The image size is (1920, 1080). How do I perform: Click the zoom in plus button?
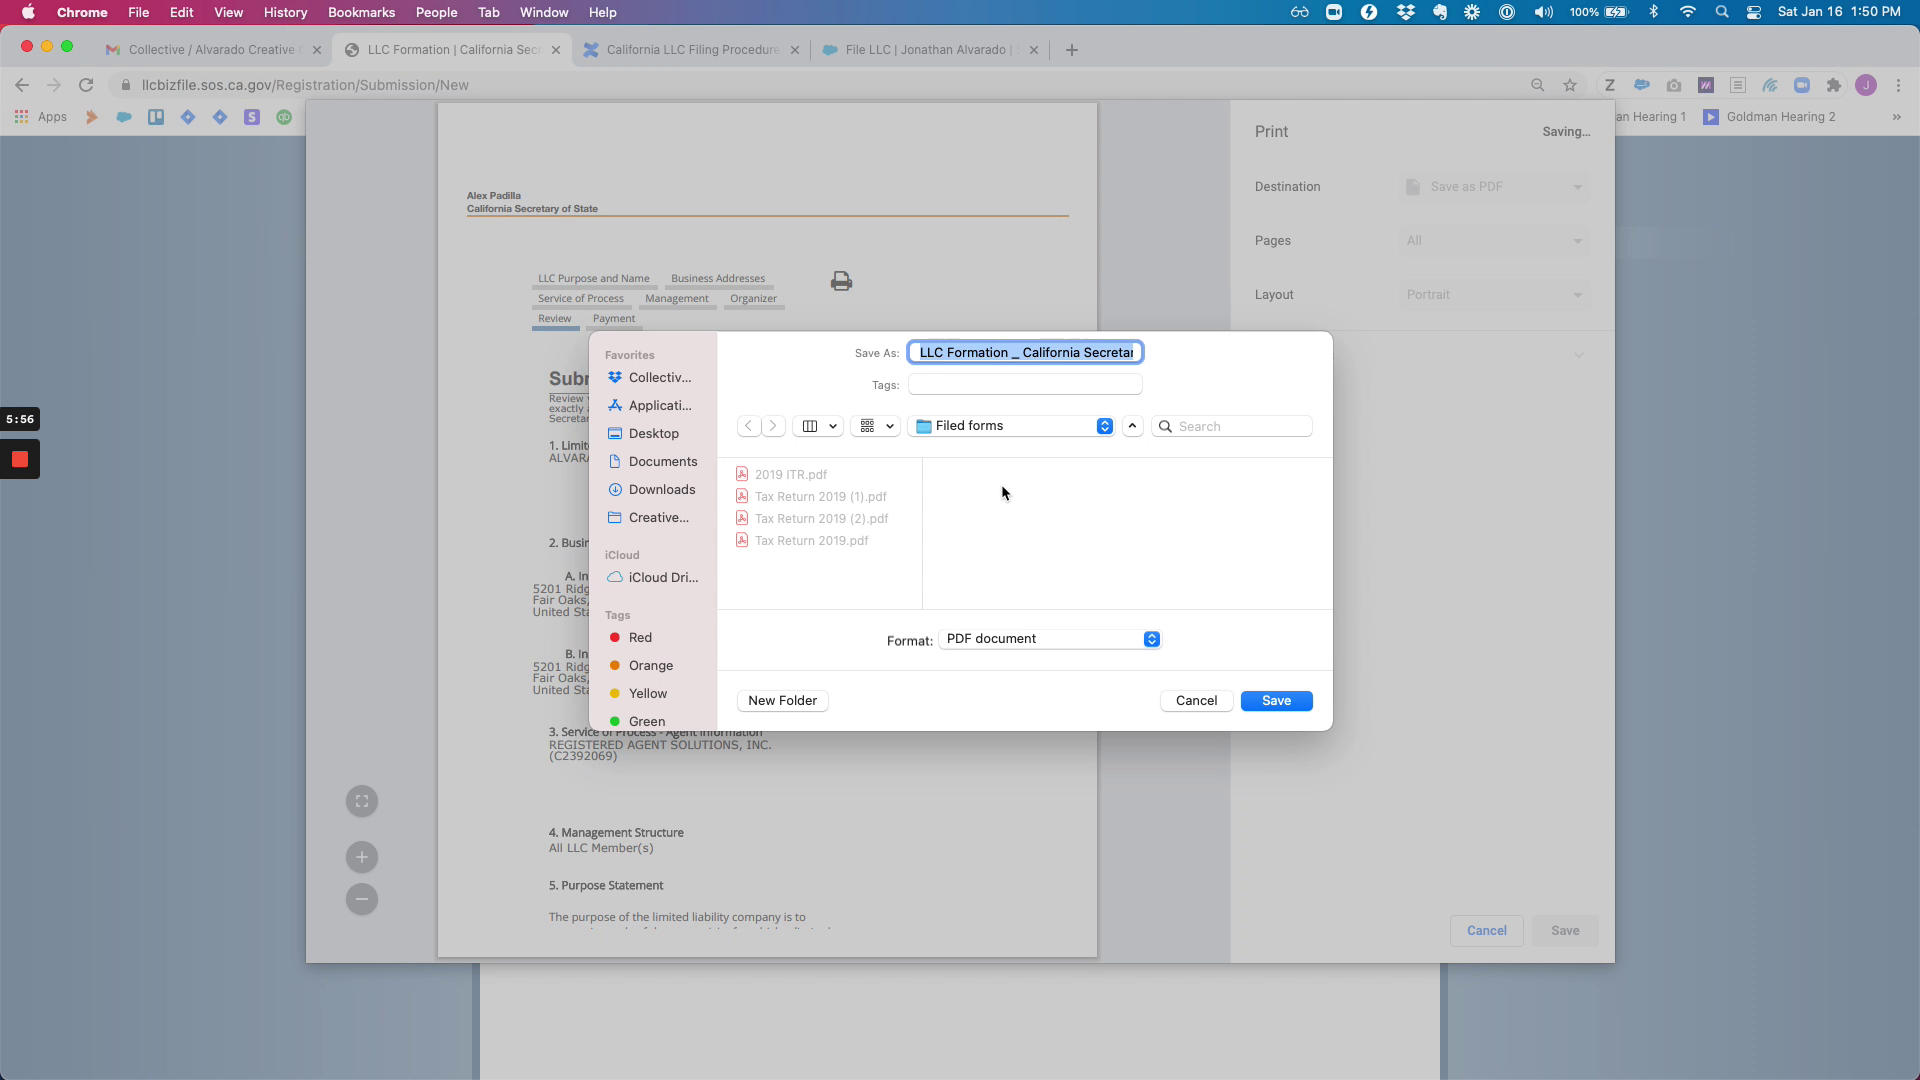point(362,857)
